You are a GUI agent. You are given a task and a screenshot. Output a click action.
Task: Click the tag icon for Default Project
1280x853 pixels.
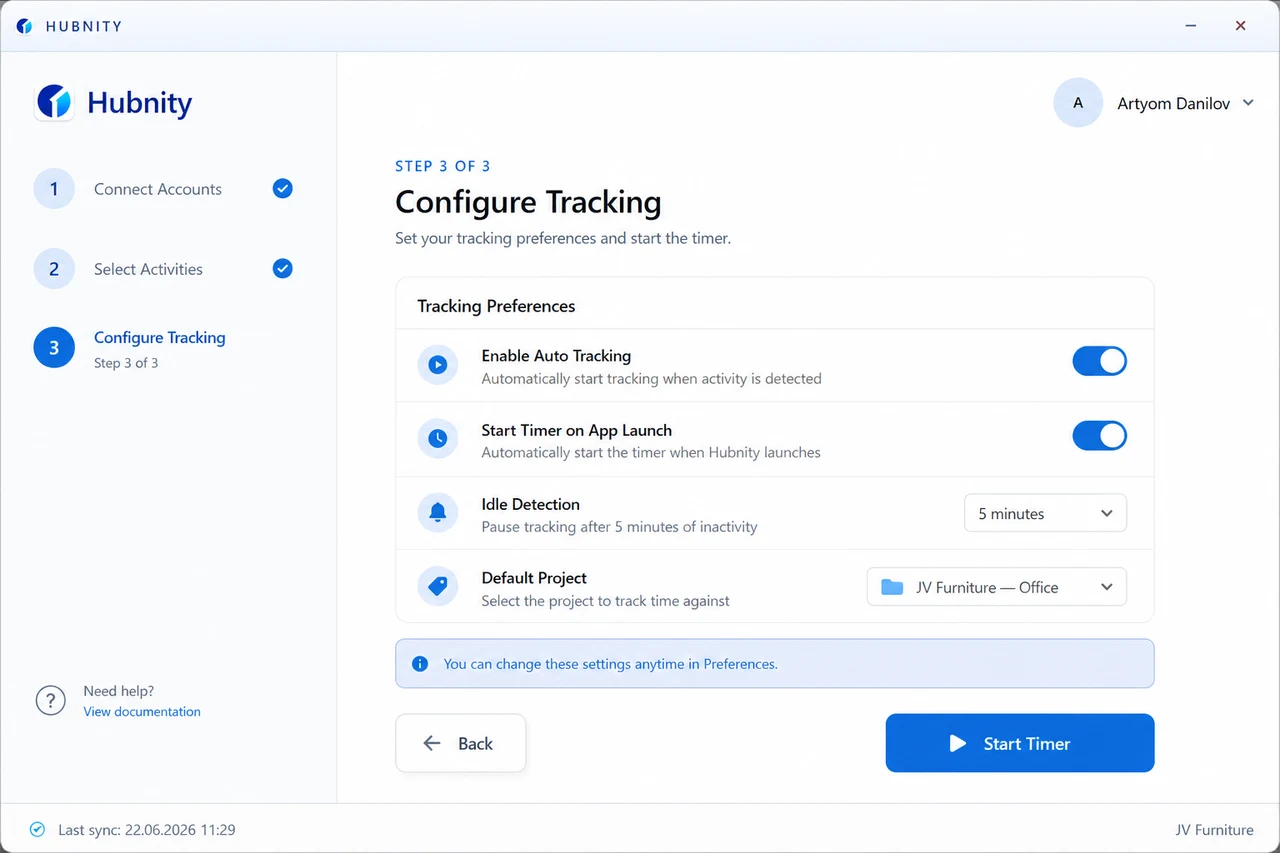click(437, 587)
